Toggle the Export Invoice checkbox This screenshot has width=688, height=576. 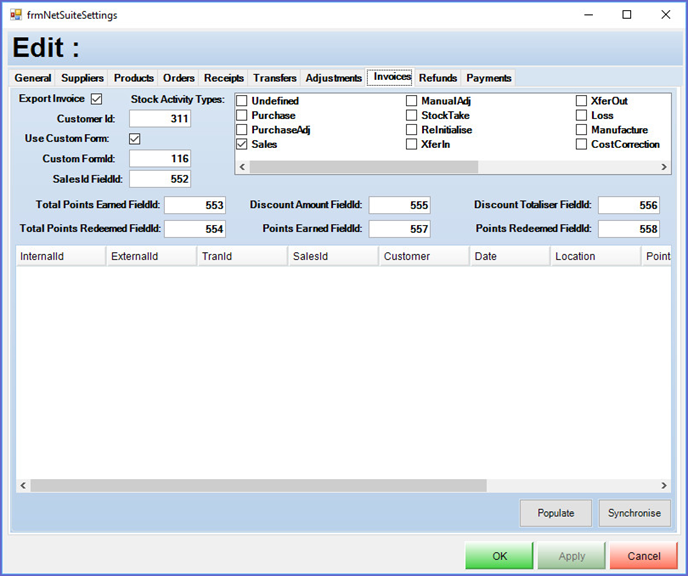tap(97, 99)
